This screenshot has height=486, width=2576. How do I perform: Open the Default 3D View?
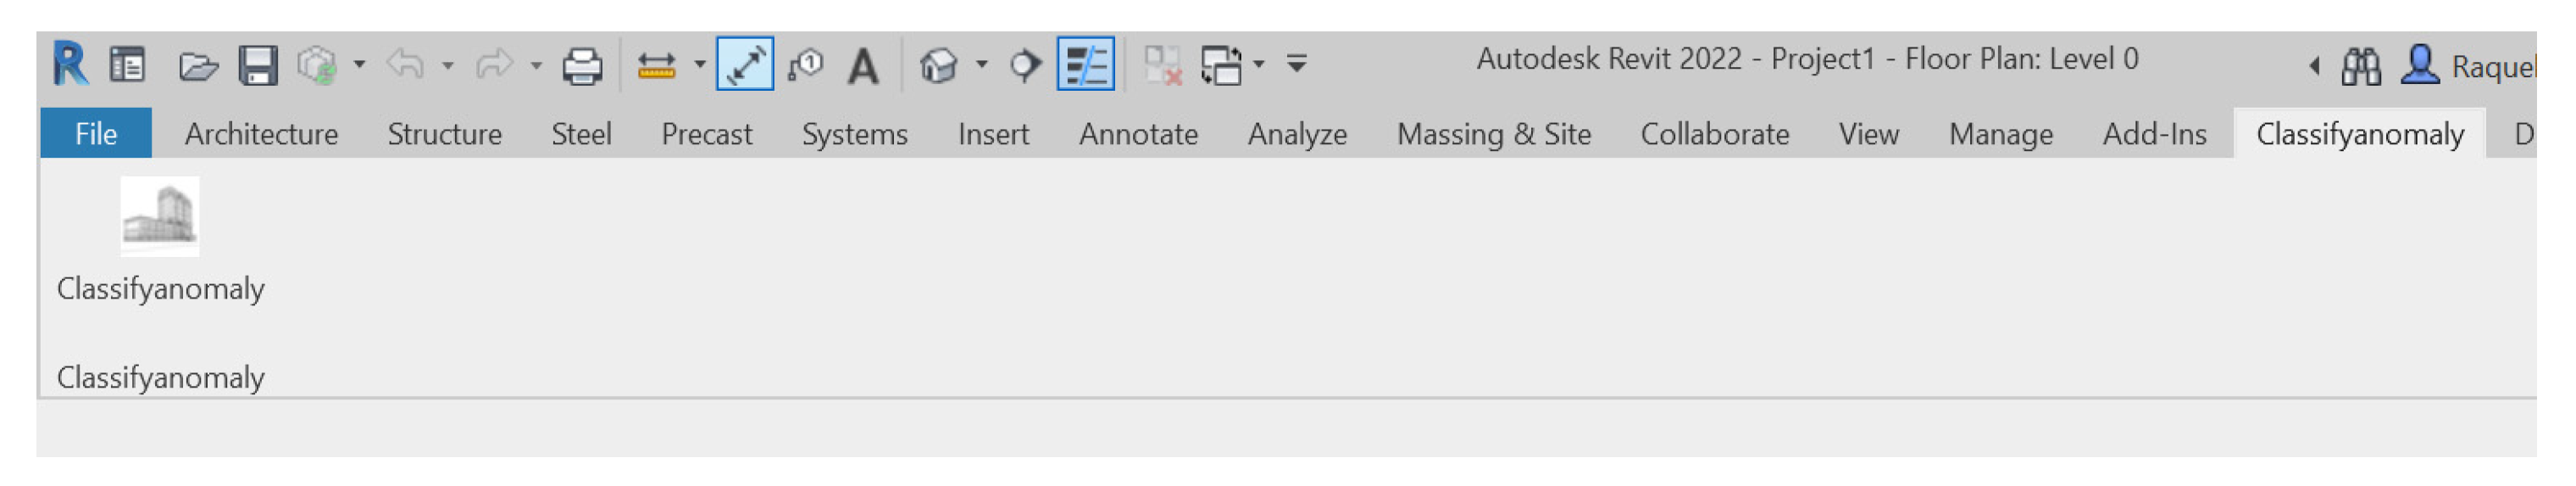pyautogui.click(x=938, y=66)
